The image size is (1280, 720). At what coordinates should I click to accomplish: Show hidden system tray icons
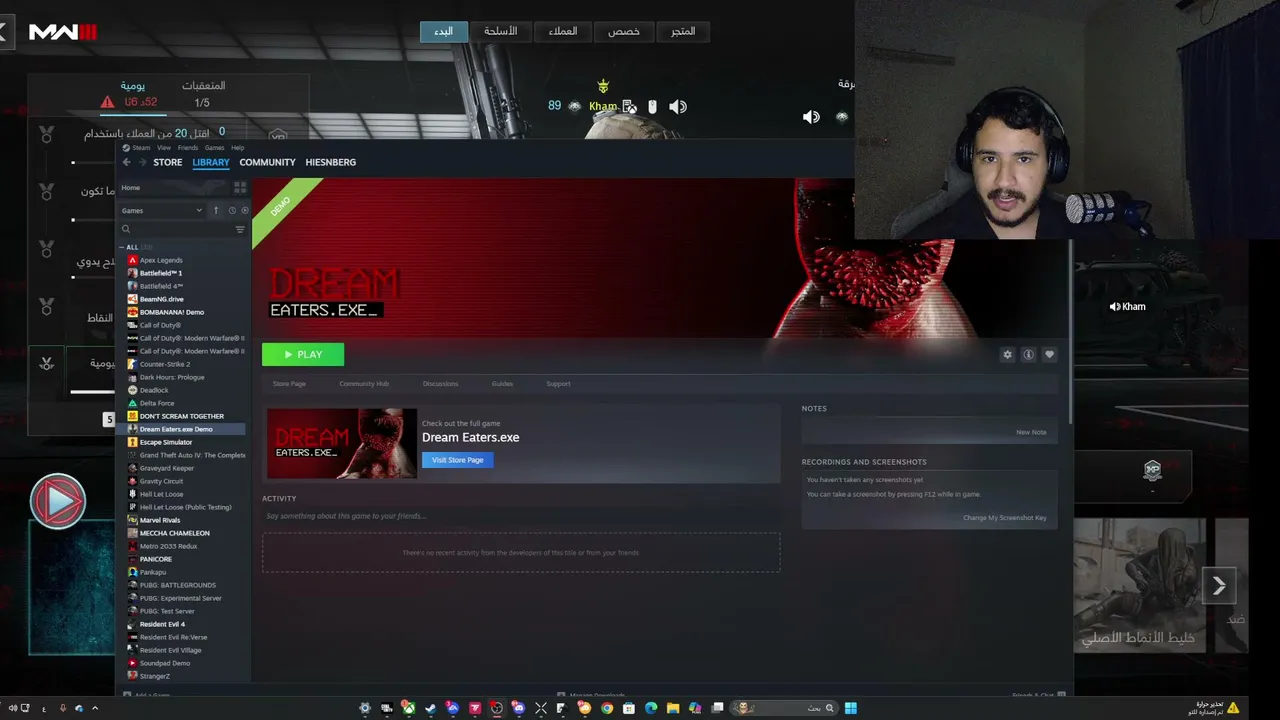click(x=96, y=708)
